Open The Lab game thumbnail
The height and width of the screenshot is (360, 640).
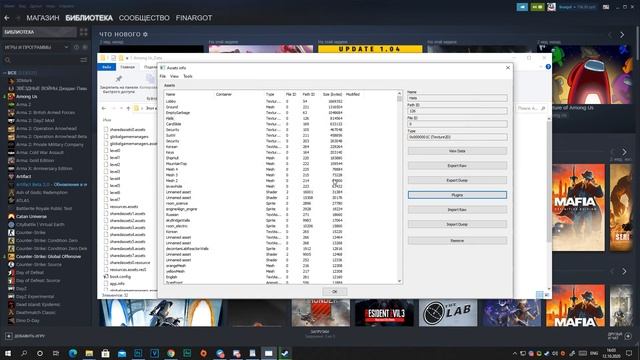tap(448, 313)
